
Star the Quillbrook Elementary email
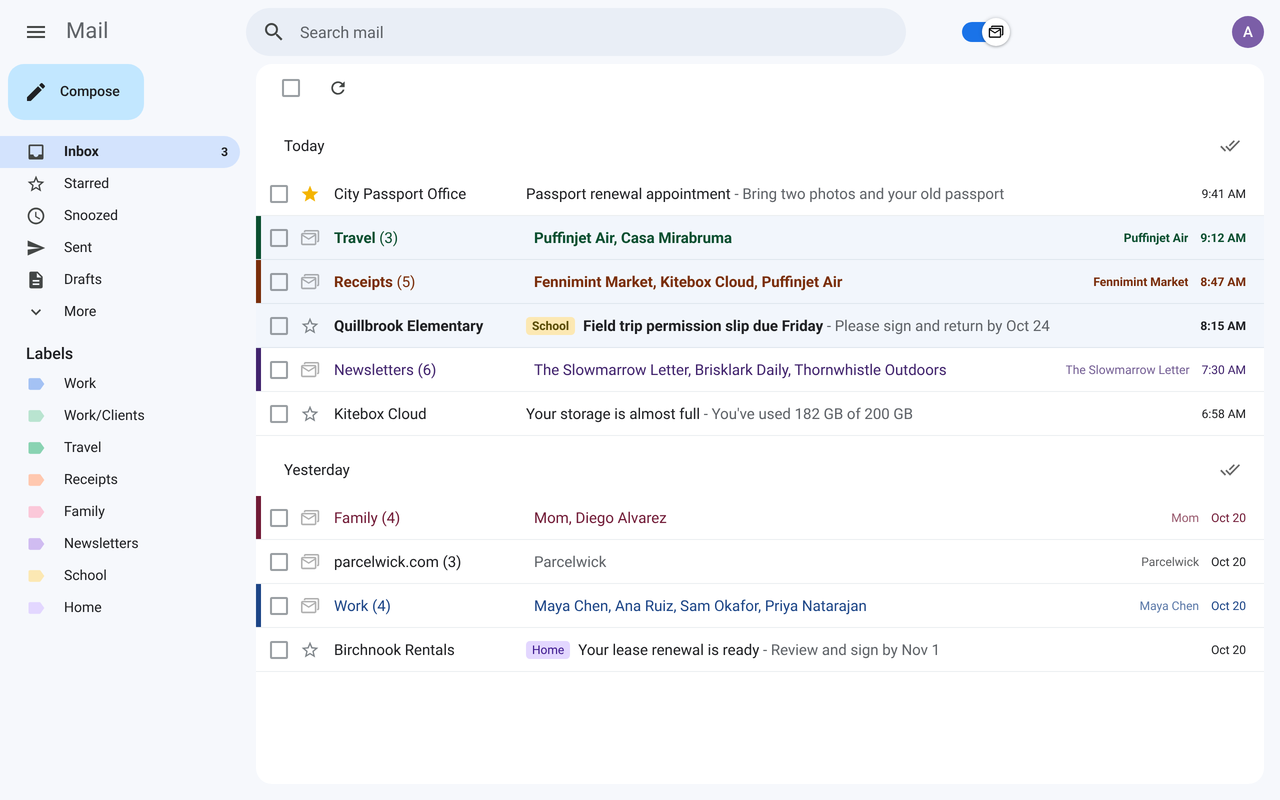click(310, 326)
